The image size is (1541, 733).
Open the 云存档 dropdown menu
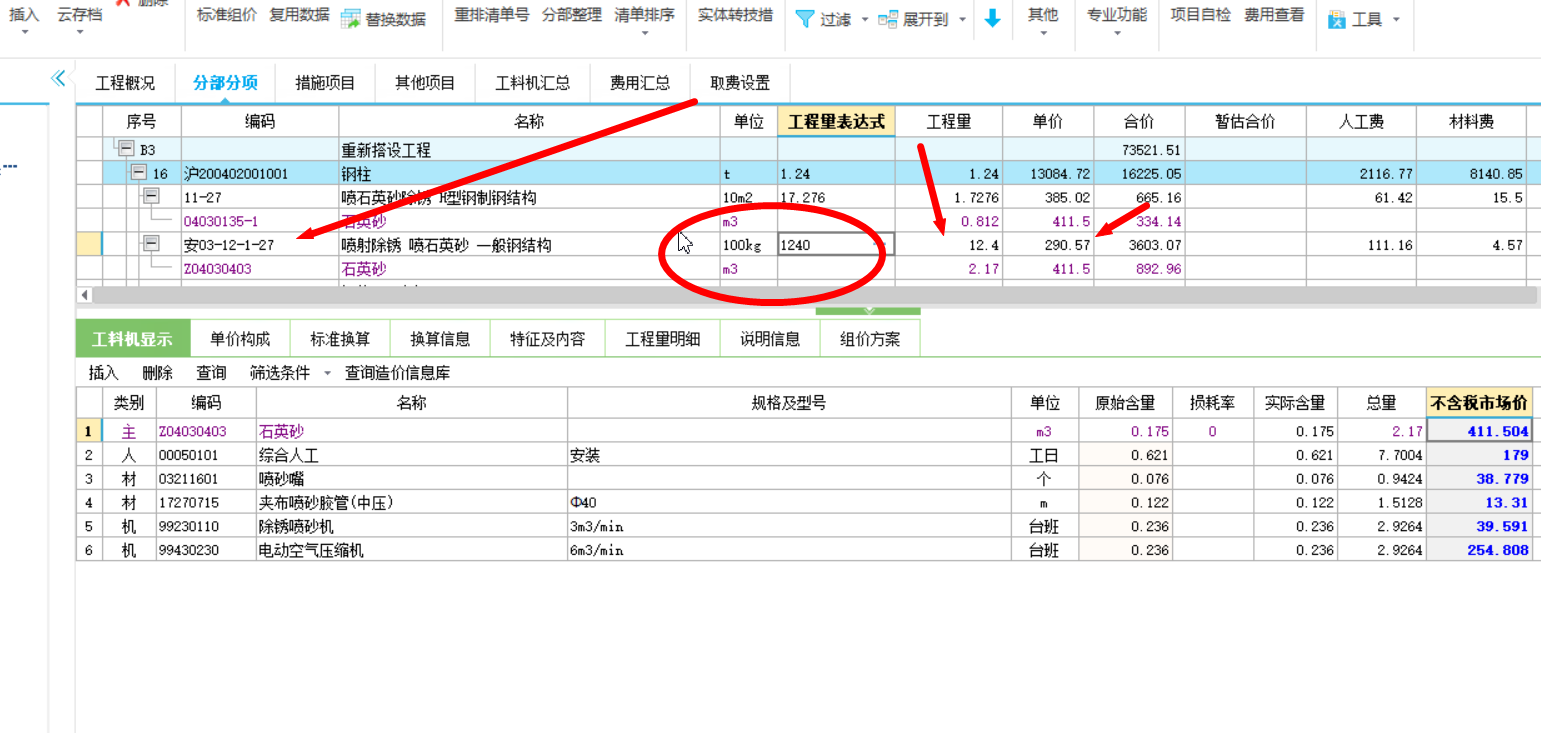tap(80, 33)
